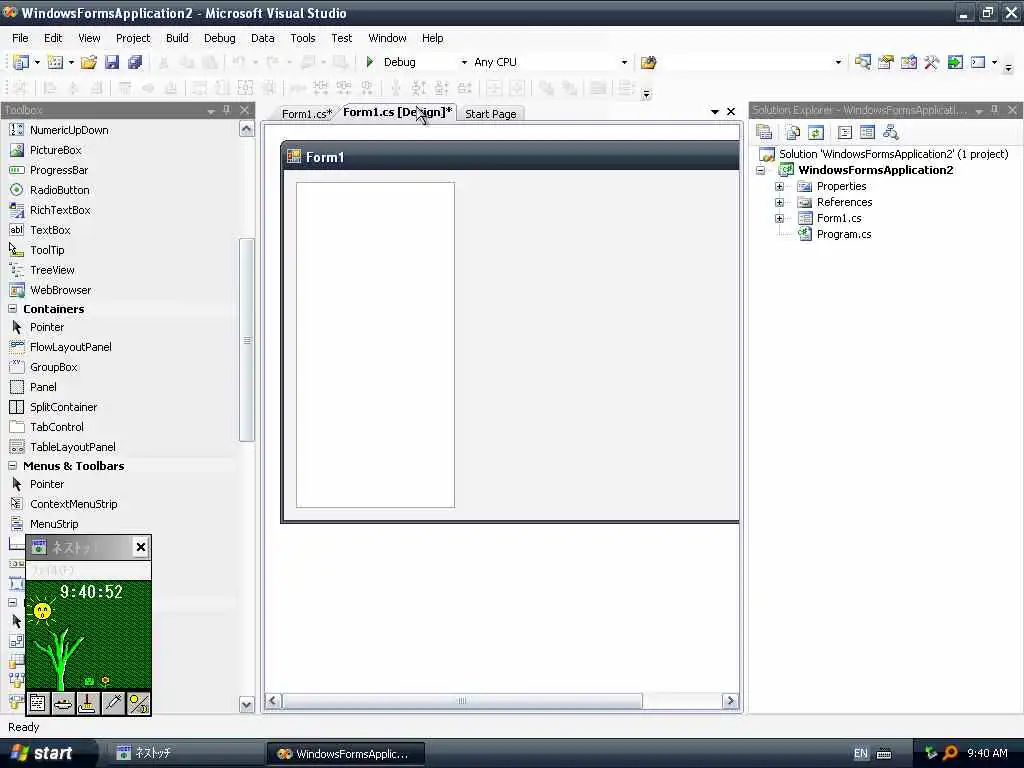
Task: Open the Debug configuration dropdown
Action: point(464,62)
